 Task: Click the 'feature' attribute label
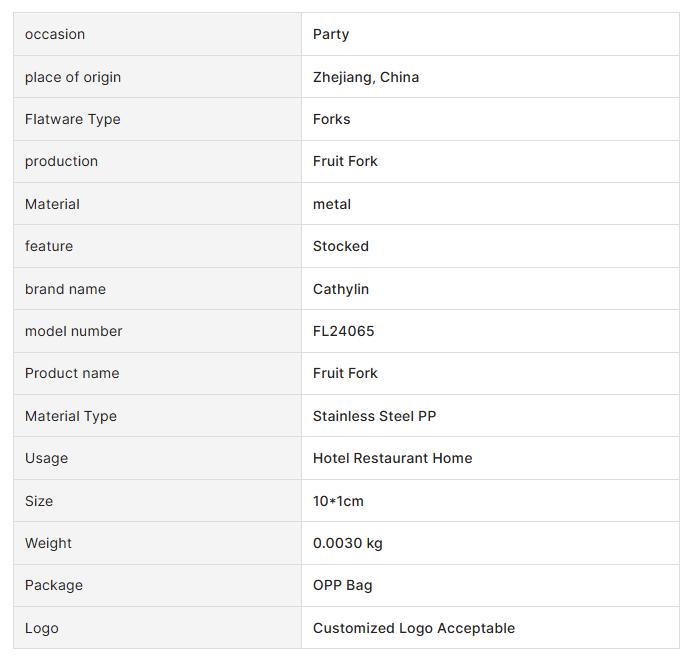49,246
